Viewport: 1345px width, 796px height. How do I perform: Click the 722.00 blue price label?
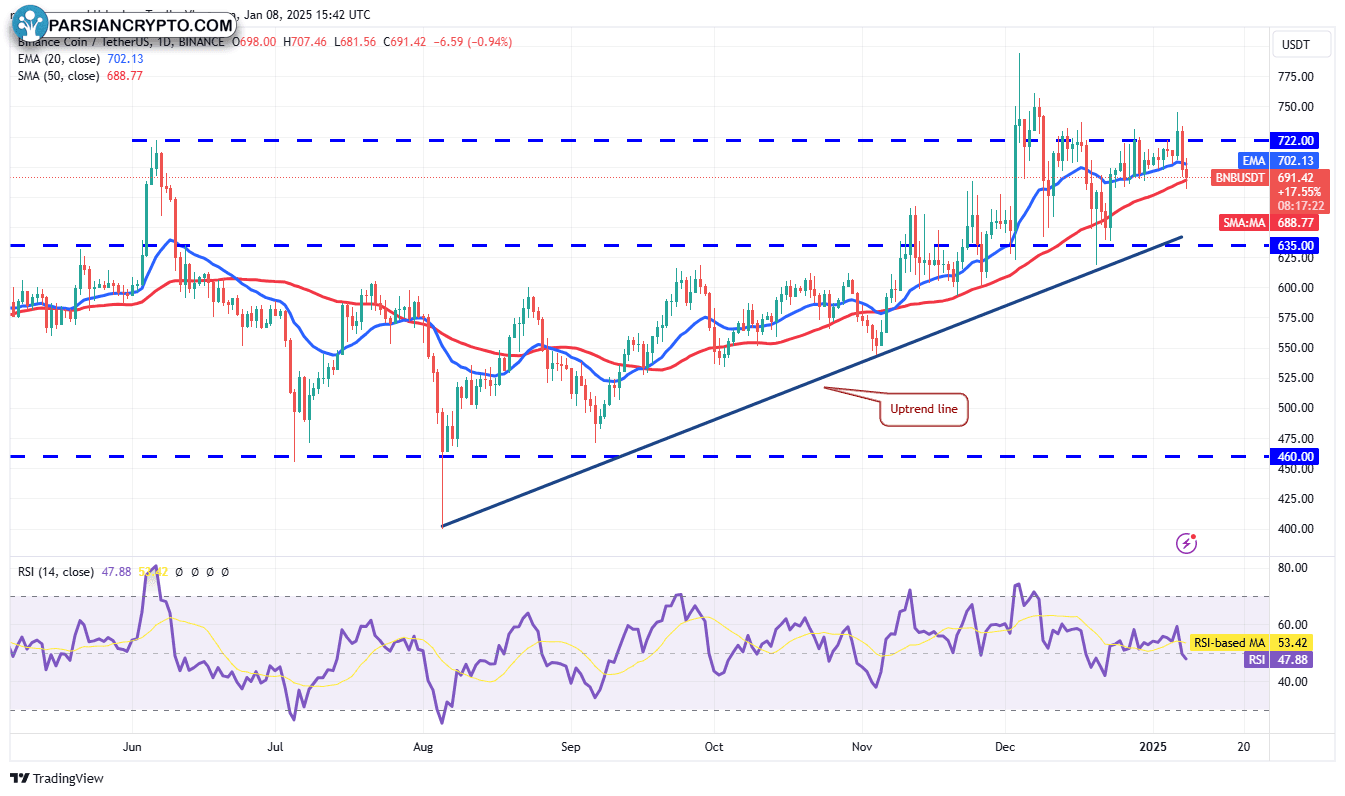click(x=1293, y=140)
